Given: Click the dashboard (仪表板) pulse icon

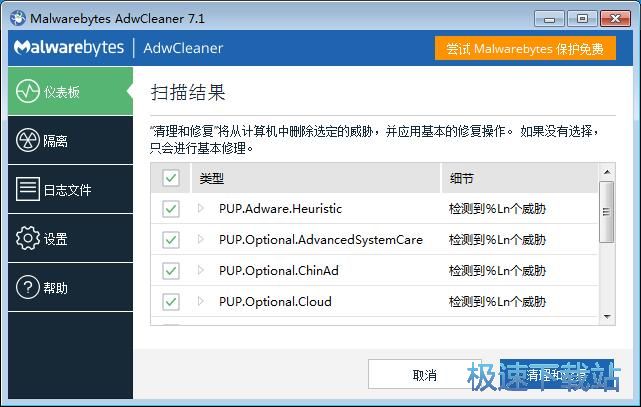Looking at the screenshot, I should (27, 93).
